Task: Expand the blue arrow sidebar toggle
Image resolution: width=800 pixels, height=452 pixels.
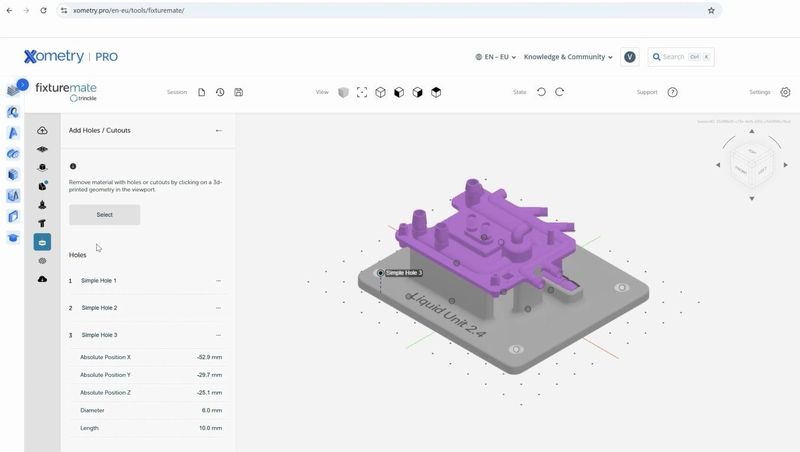Action: pyautogui.click(x=22, y=84)
